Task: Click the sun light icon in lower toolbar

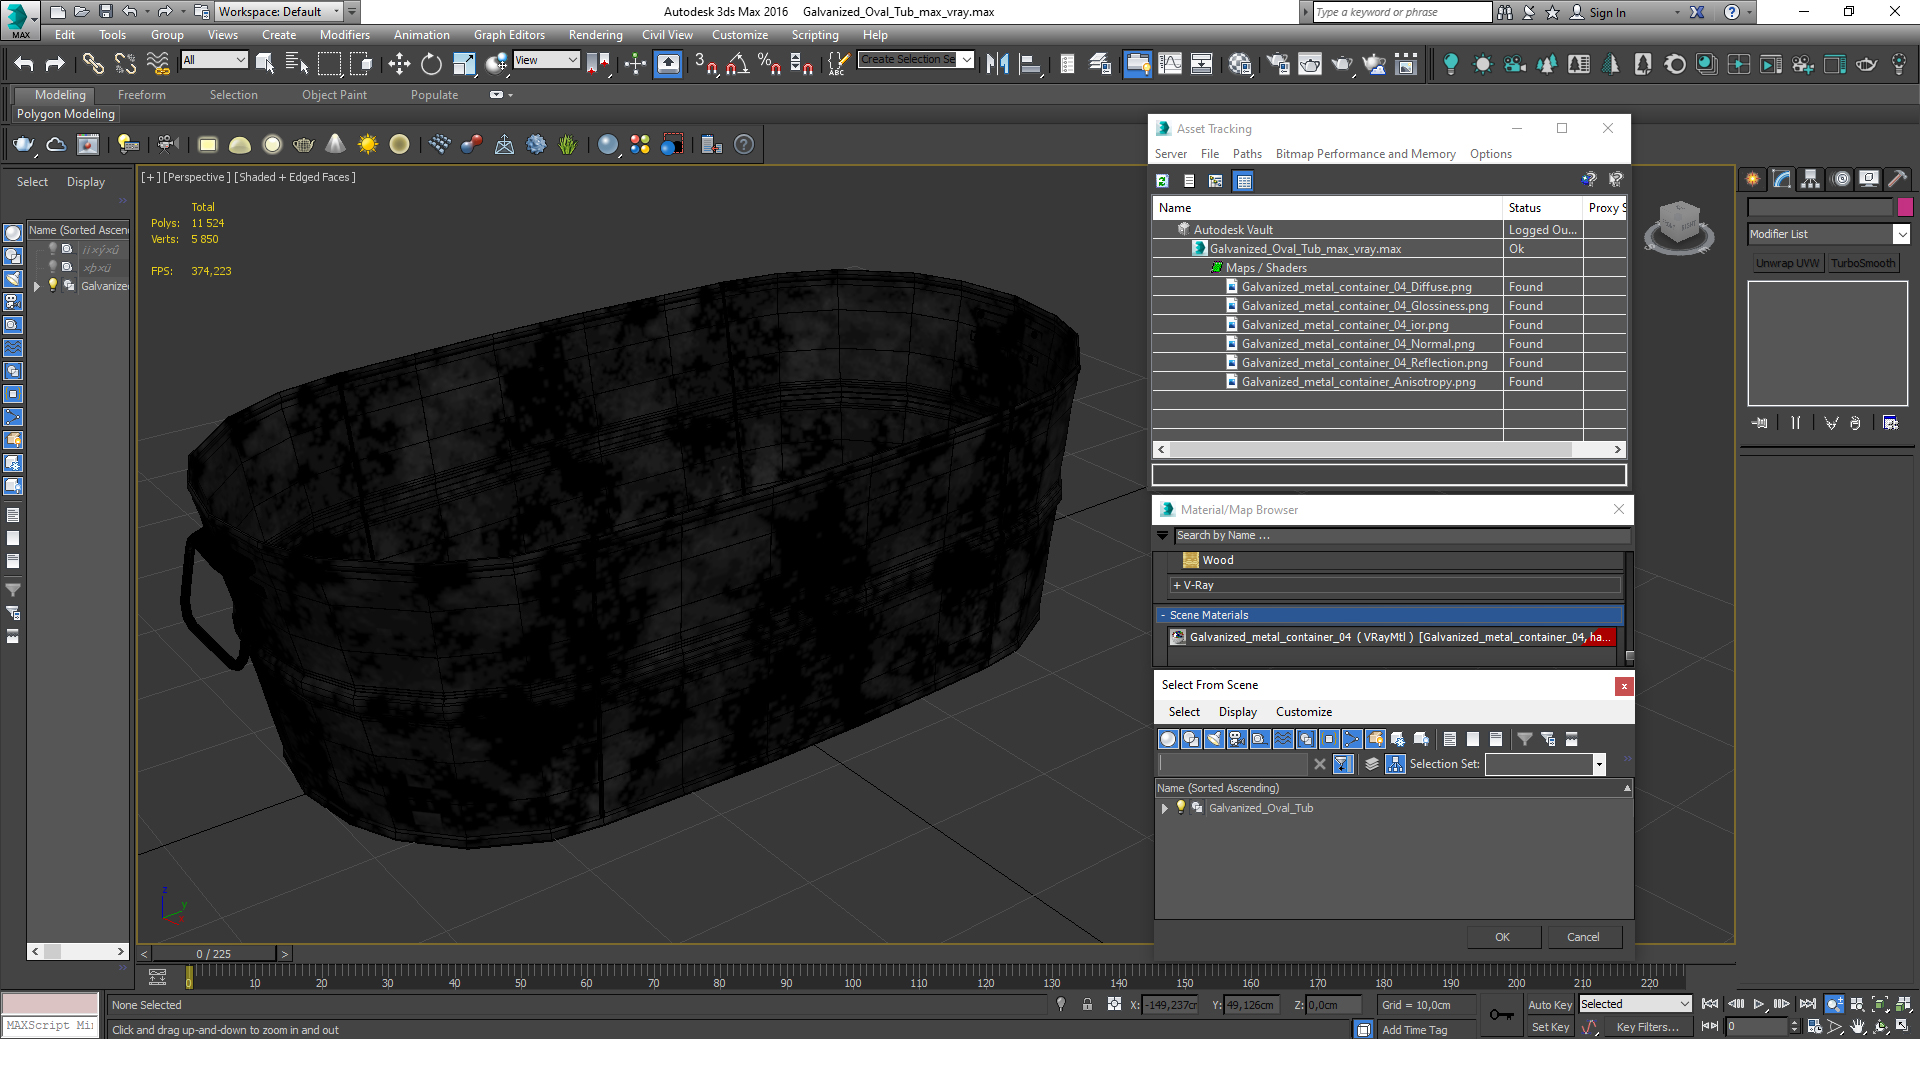Action: tap(368, 145)
